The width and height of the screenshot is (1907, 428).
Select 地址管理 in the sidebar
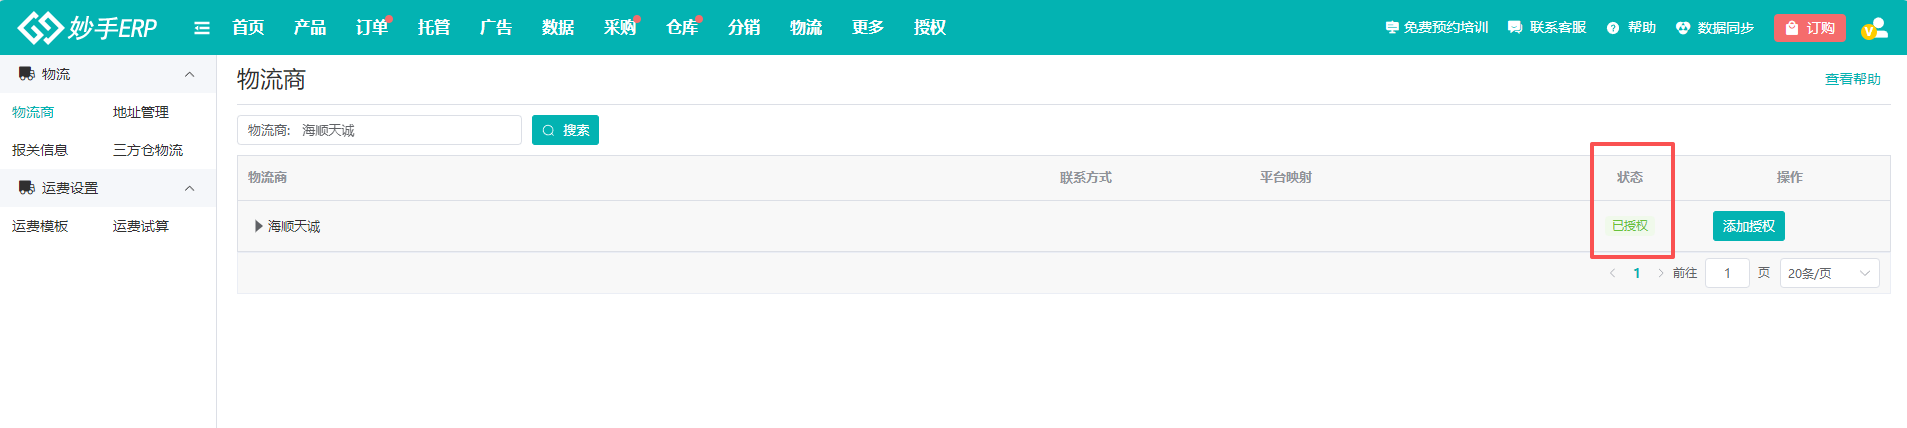click(x=141, y=112)
